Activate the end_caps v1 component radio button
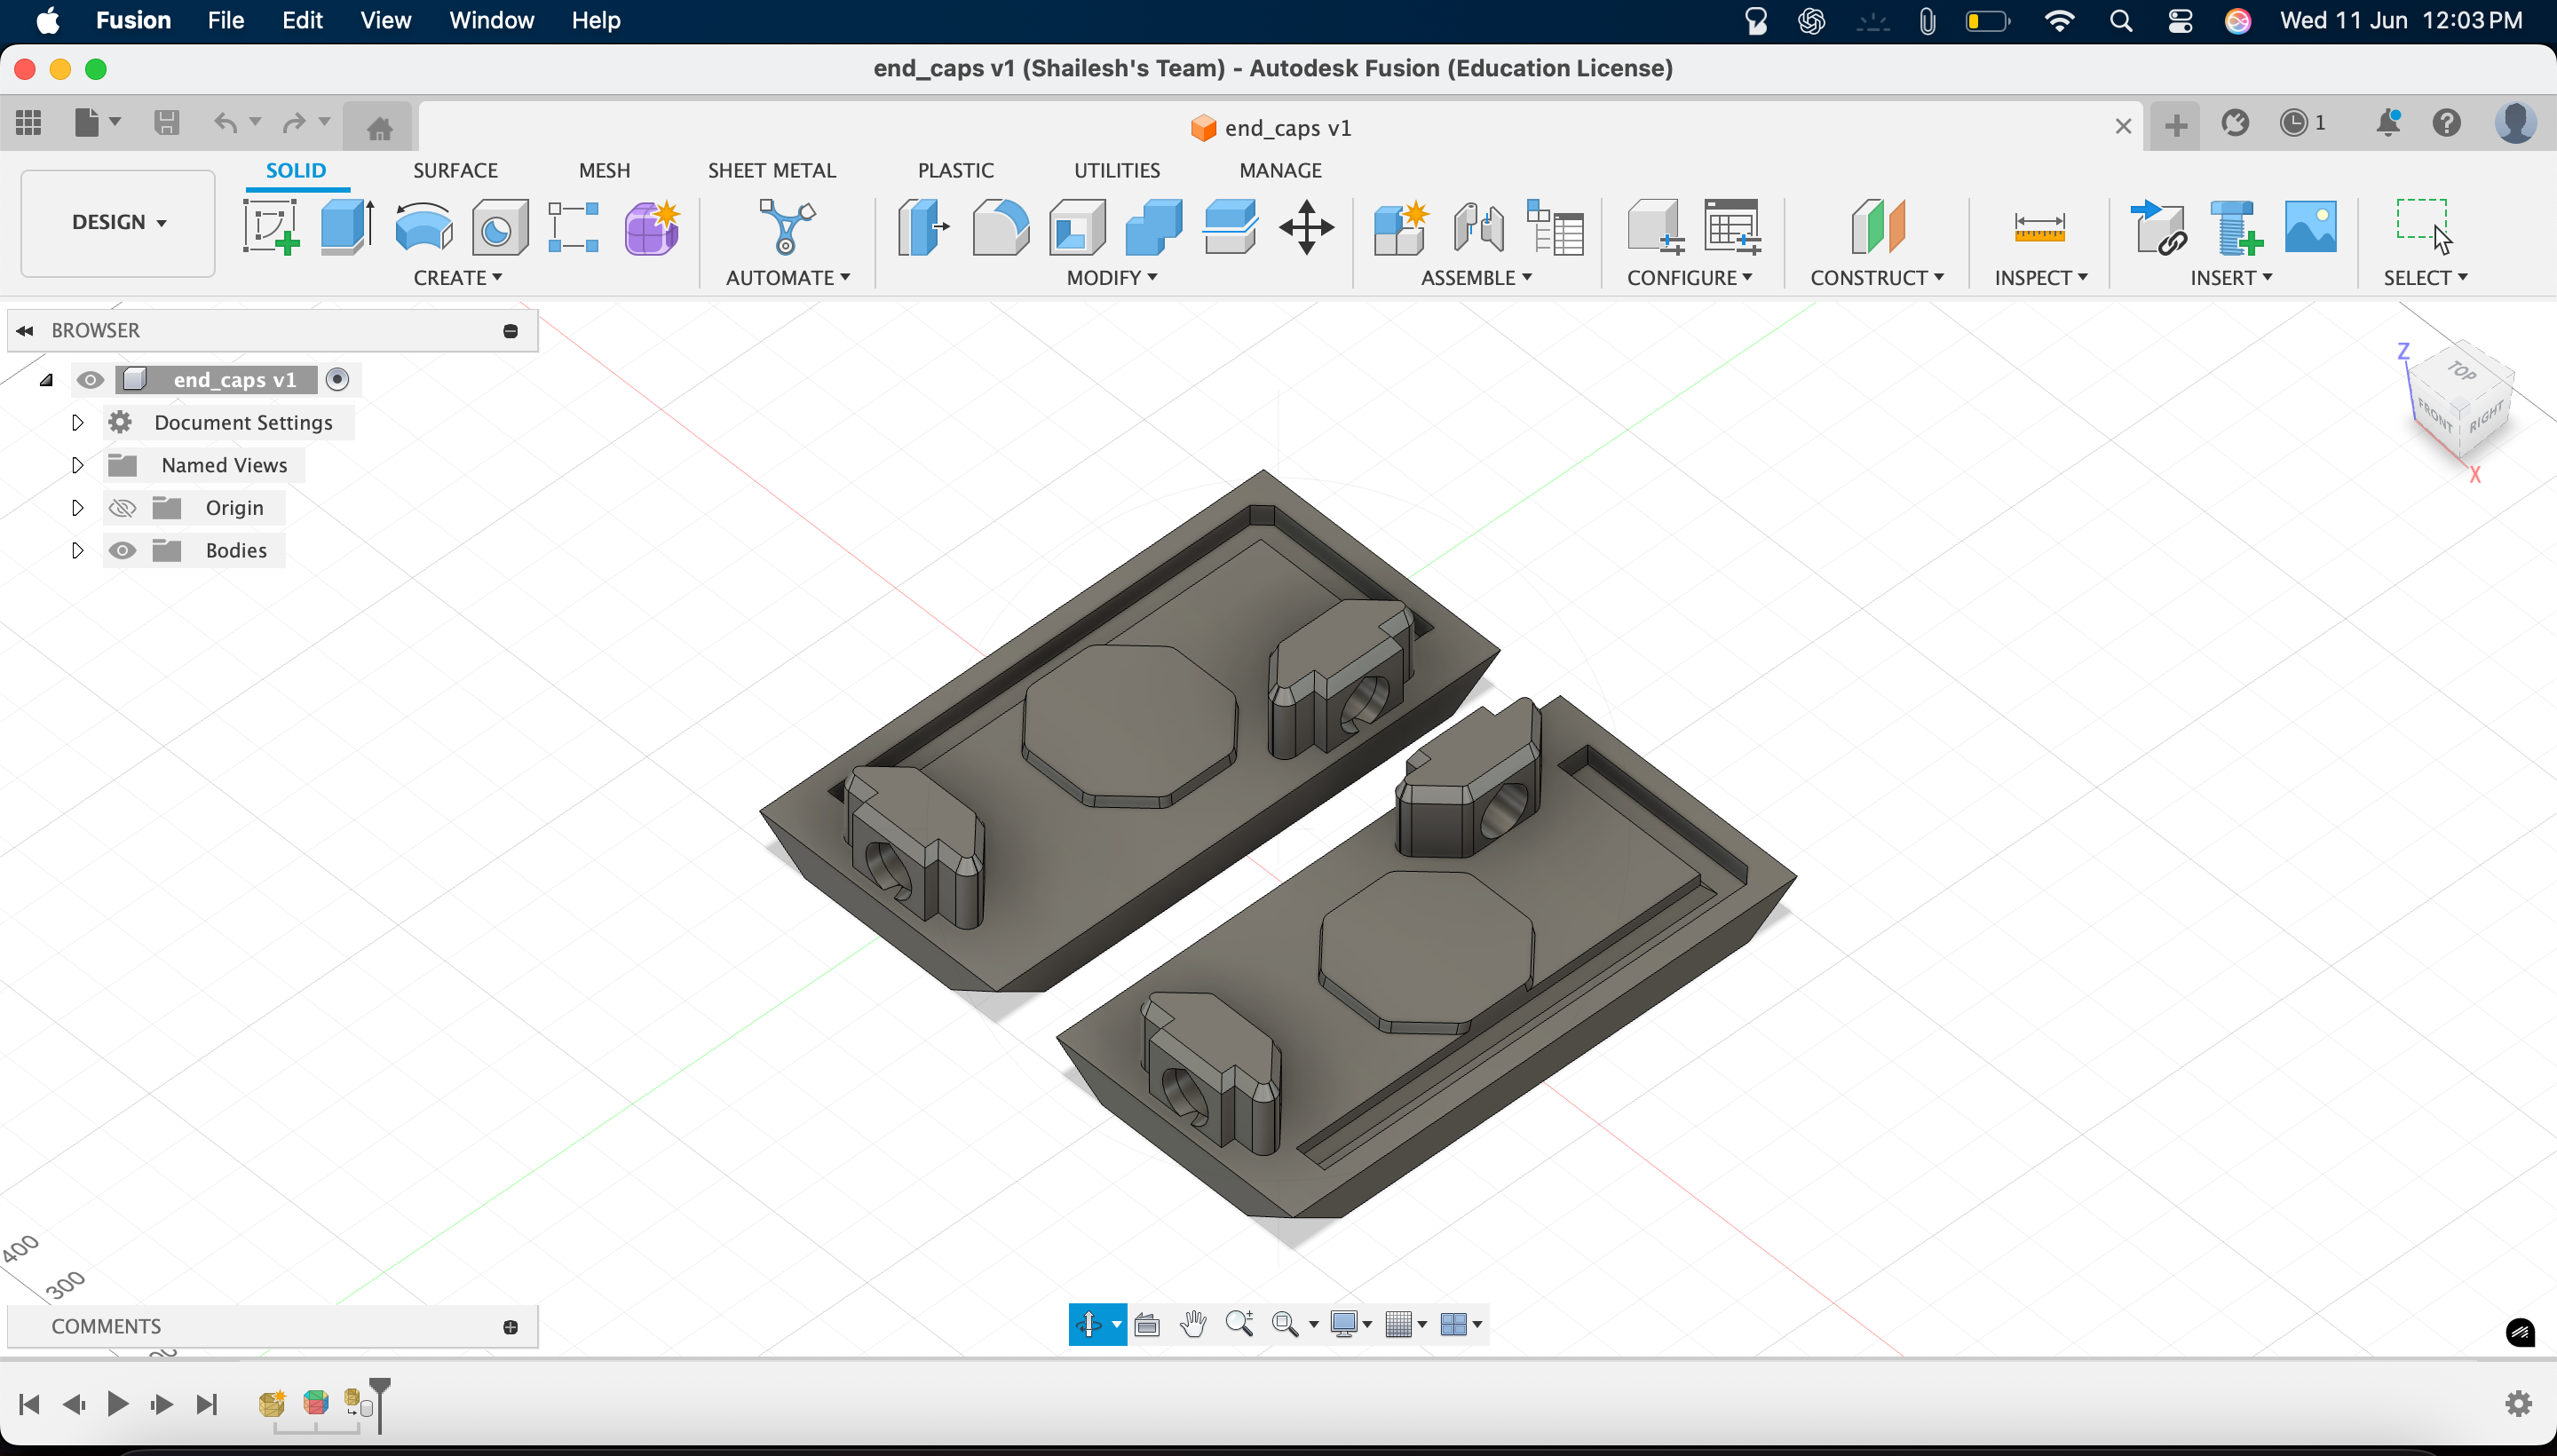 tap(338, 380)
